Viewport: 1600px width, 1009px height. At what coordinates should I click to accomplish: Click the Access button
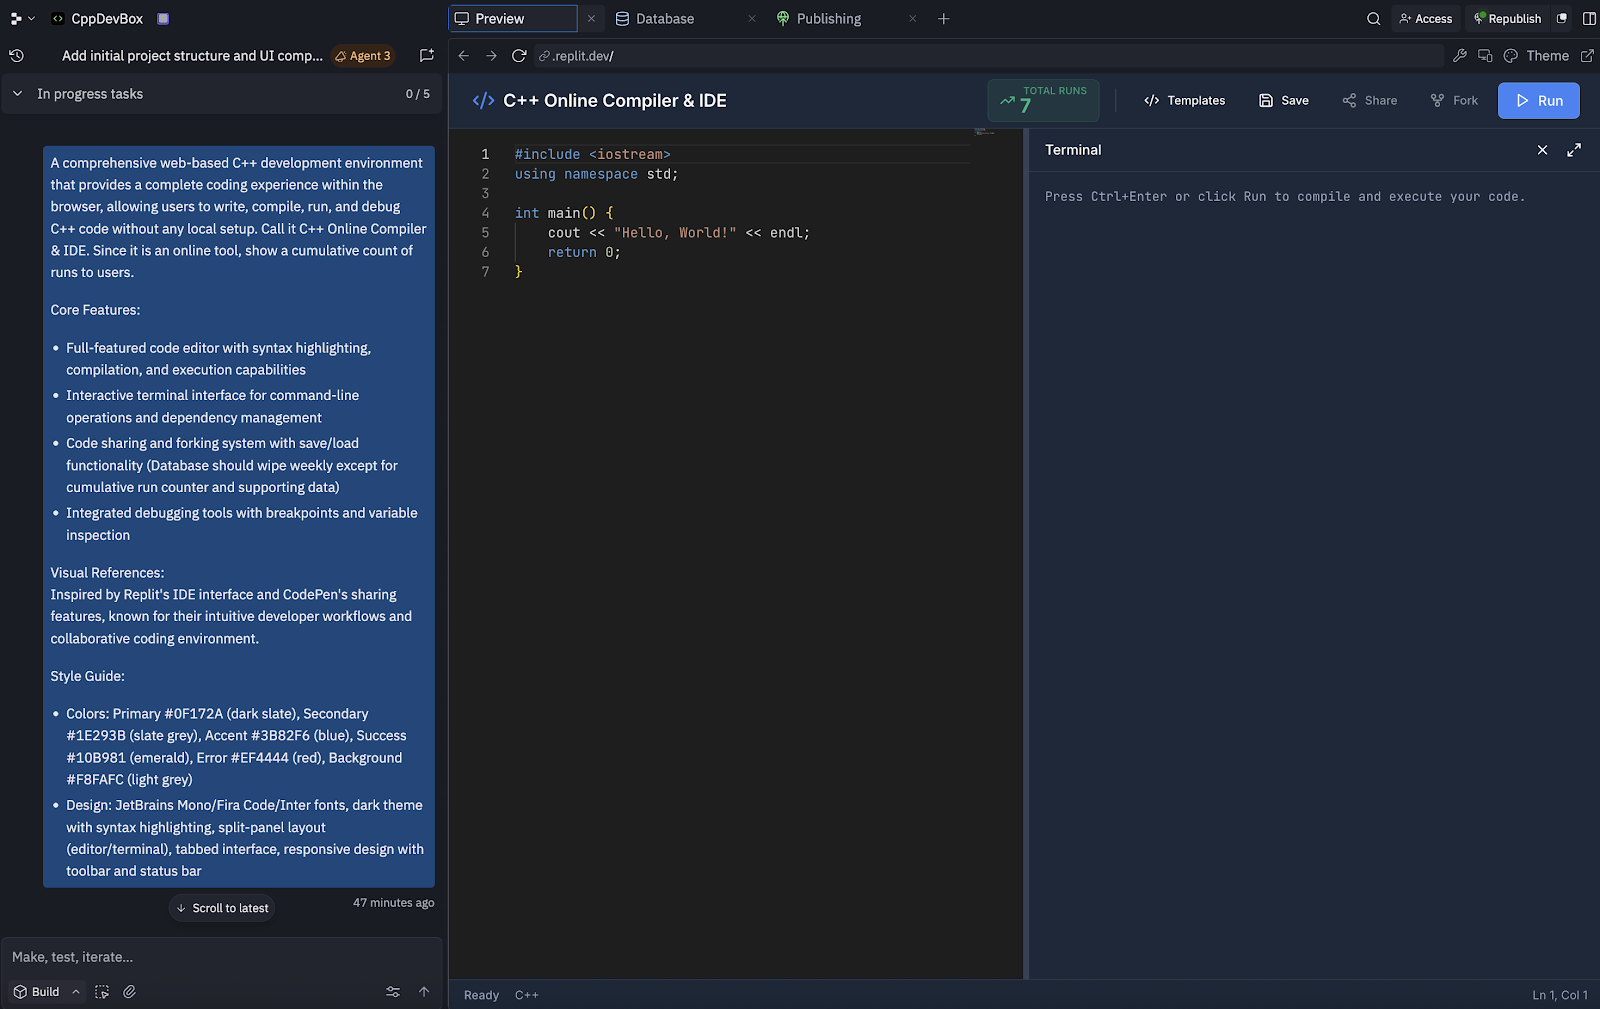[x=1426, y=18]
